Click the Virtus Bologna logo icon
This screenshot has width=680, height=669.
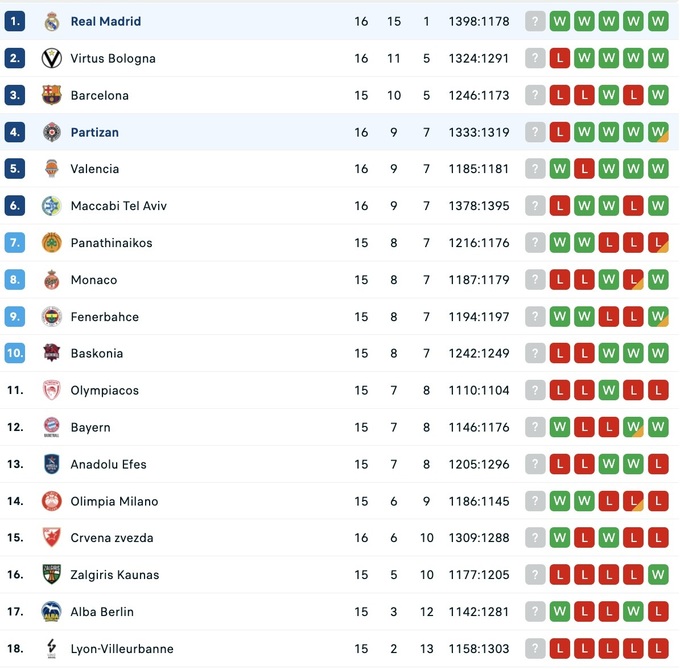tap(52, 58)
